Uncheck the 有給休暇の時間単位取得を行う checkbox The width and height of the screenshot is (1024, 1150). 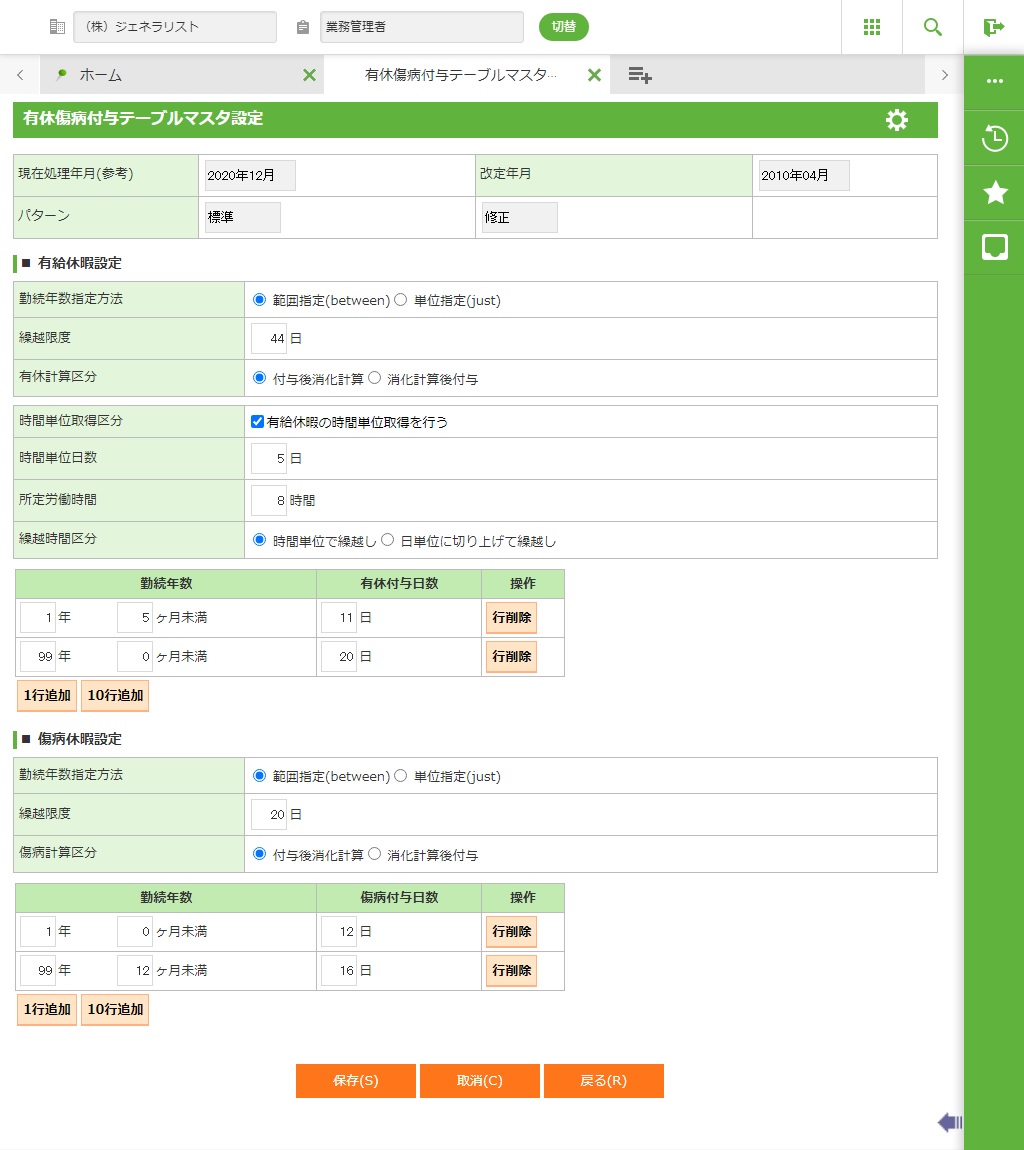coord(258,422)
